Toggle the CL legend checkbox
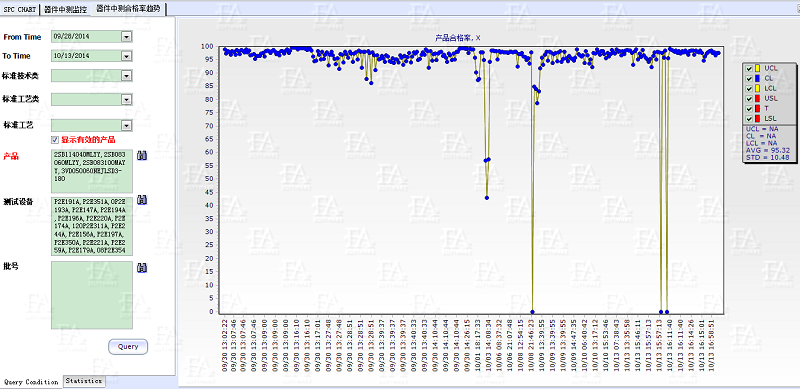 click(748, 78)
